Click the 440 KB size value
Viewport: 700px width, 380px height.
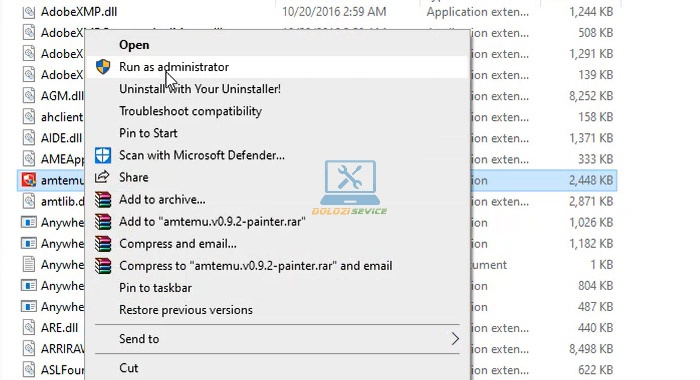(x=596, y=328)
